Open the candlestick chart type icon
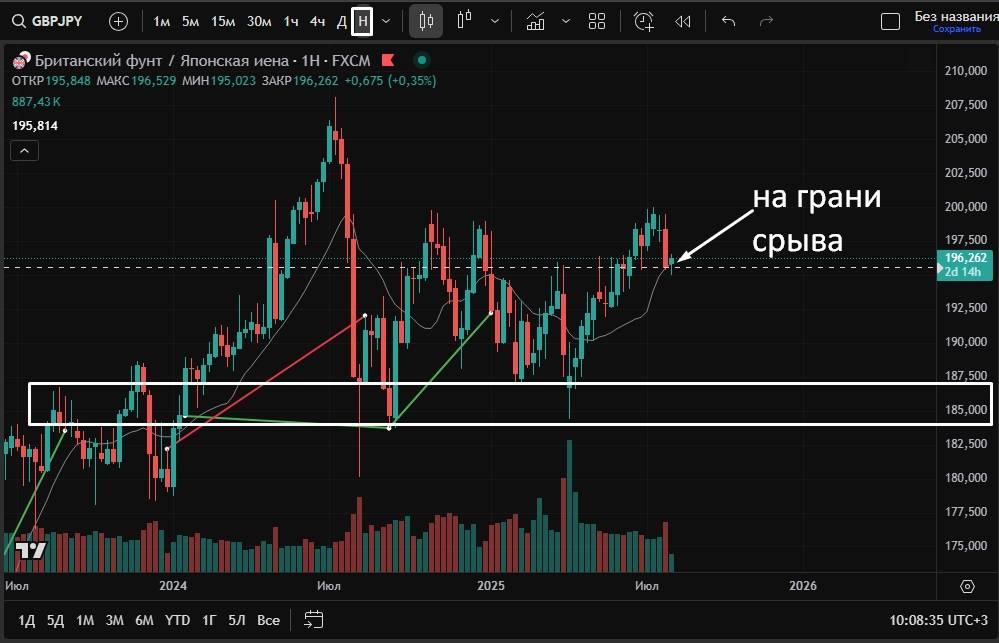The width and height of the screenshot is (999, 643). tap(426, 21)
